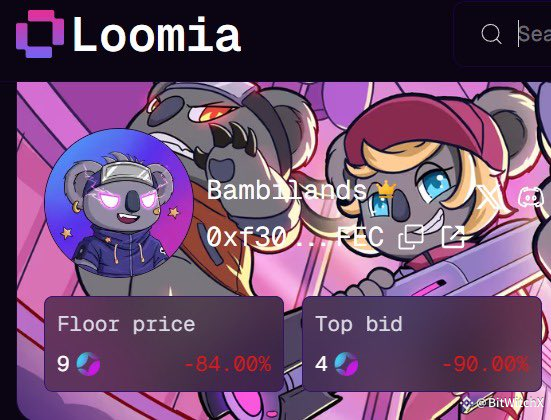
Task: Open contract address in external explorer
Action: [x=453, y=237]
